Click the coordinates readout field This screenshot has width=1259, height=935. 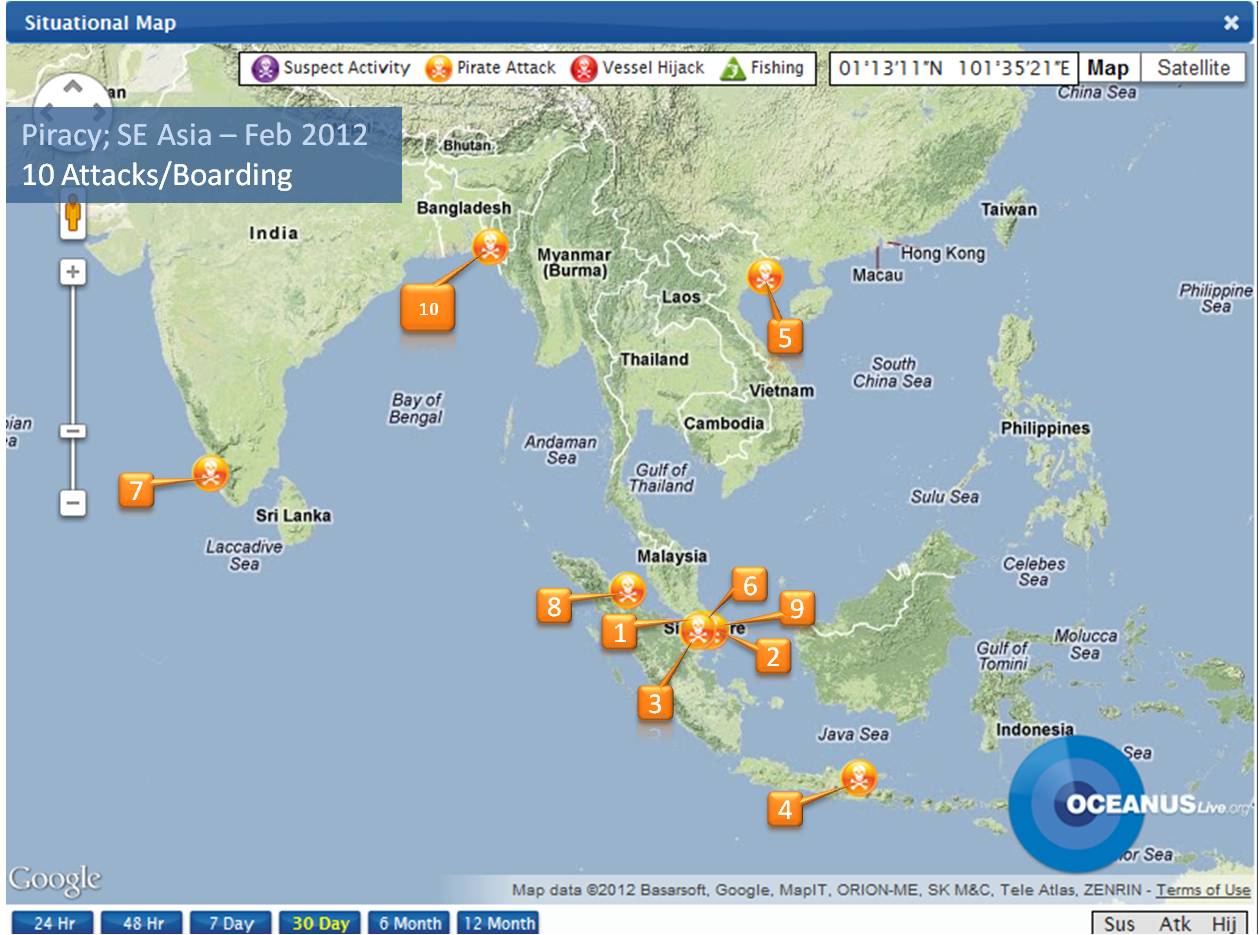point(954,68)
